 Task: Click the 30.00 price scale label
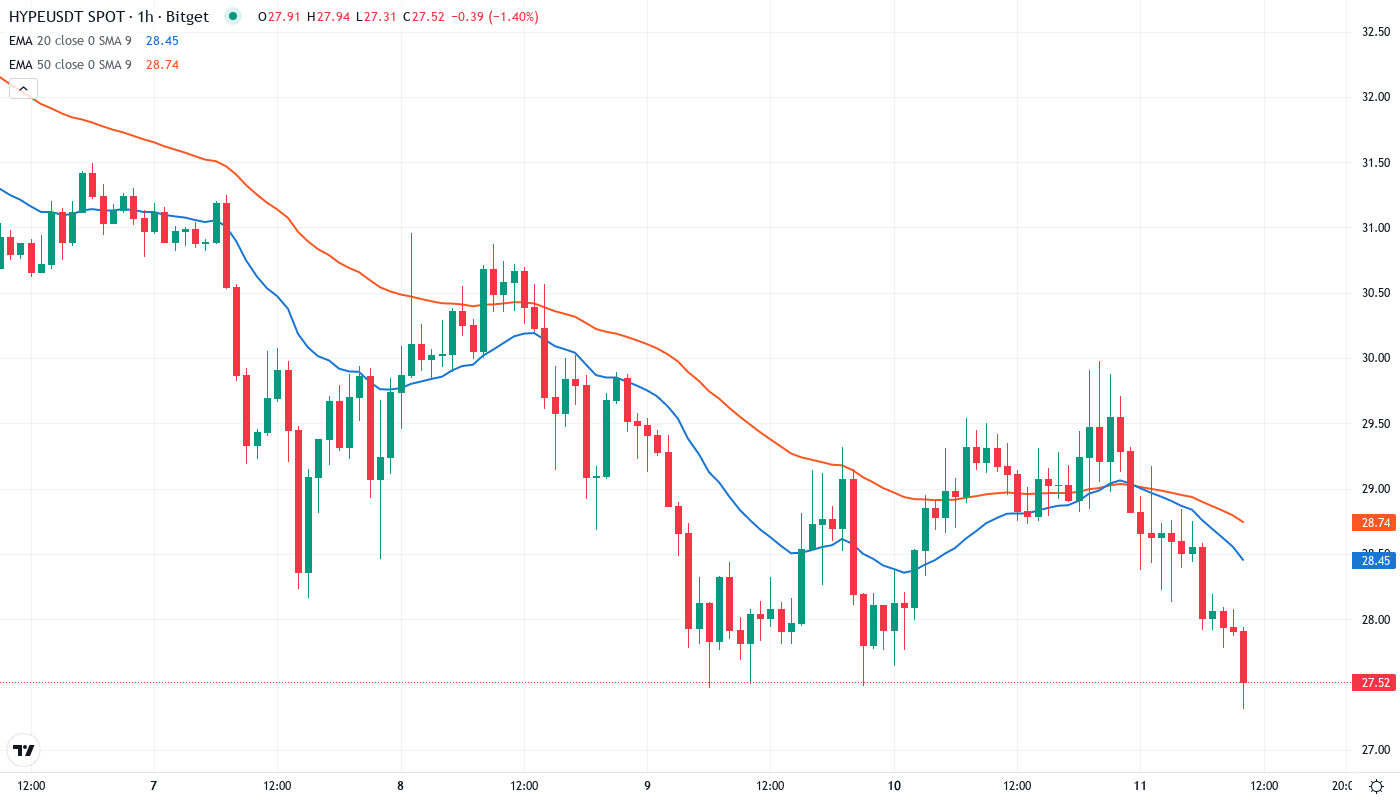click(1376, 358)
